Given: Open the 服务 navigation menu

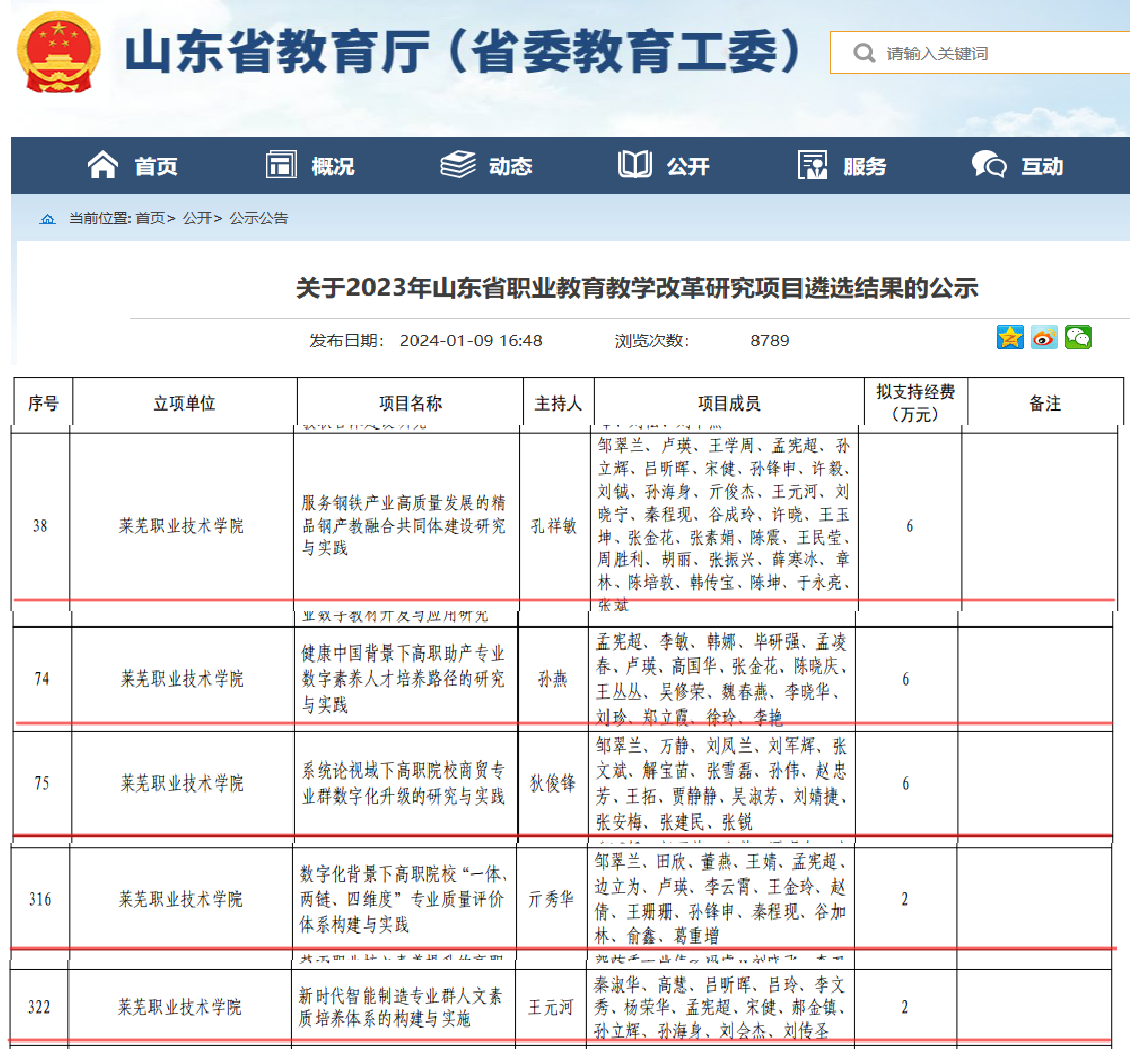Looking at the screenshot, I should pyautogui.click(x=842, y=166).
